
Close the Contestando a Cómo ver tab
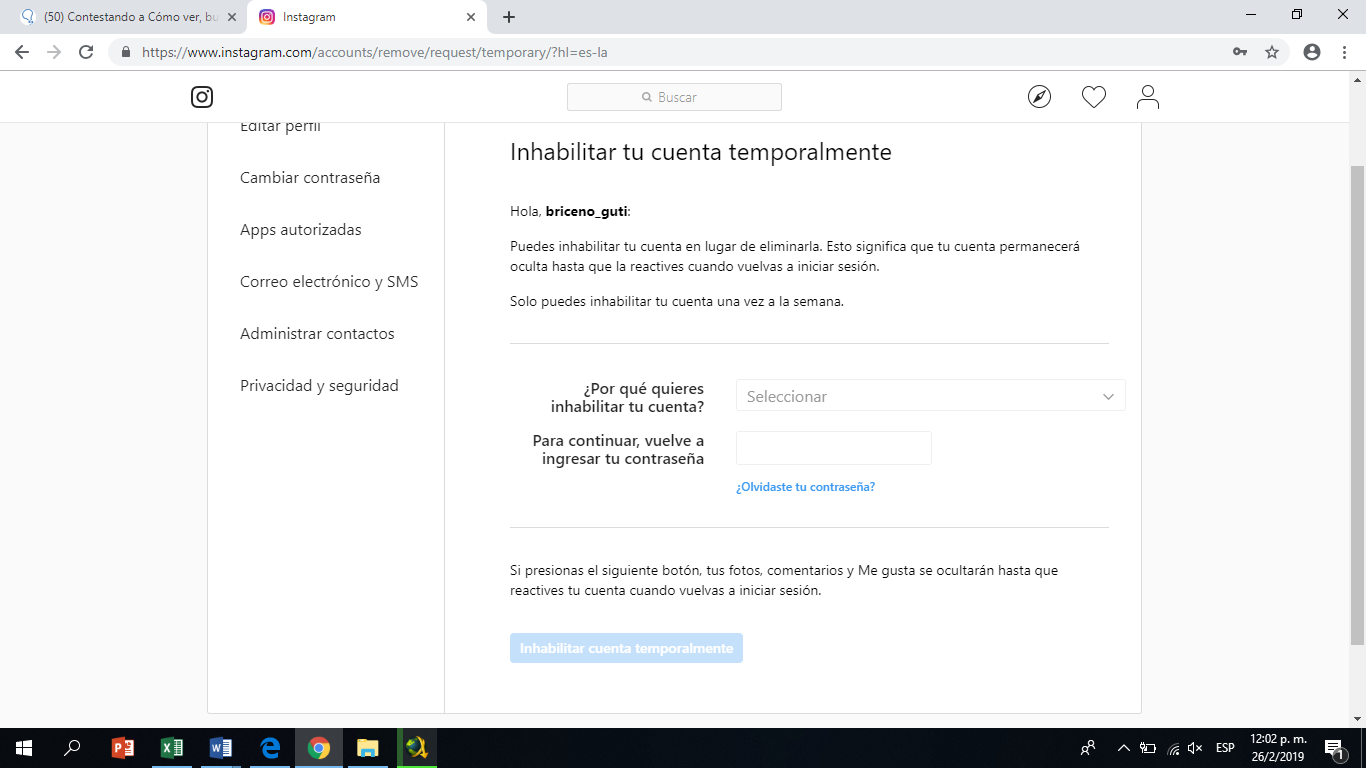click(x=232, y=17)
